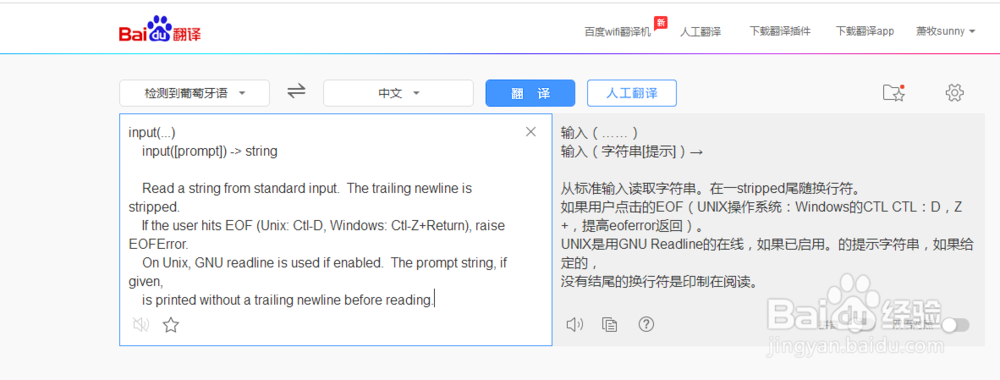Click the blue 翻译 button

(531, 93)
